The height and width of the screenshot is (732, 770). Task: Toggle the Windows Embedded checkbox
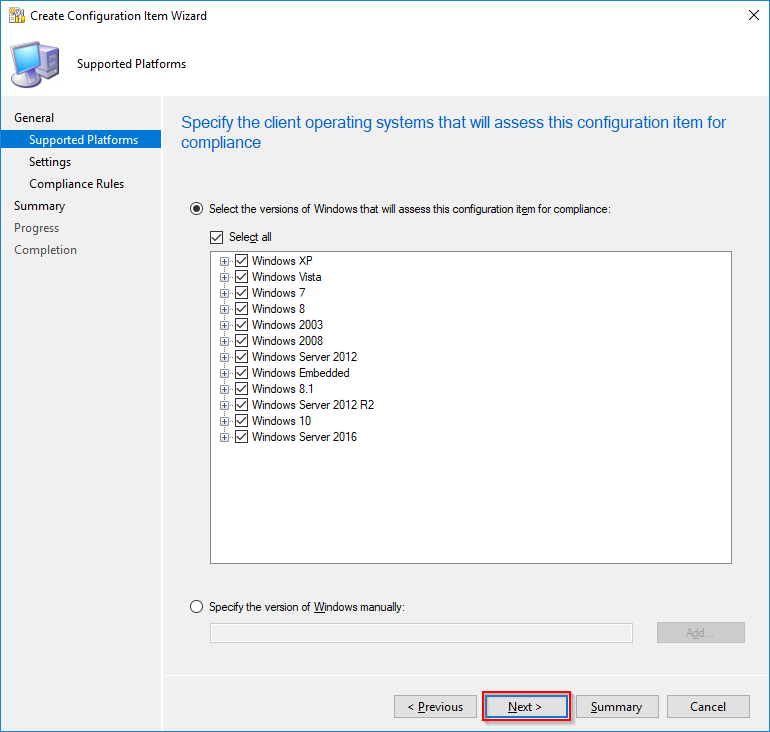[x=241, y=373]
